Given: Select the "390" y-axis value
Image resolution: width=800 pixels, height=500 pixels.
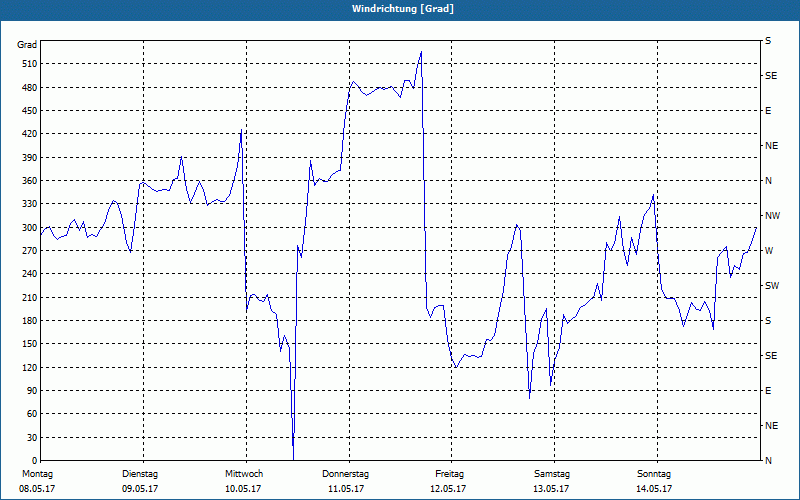Looking at the screenshot, I should pyautogui.click(x=30, y=158).
